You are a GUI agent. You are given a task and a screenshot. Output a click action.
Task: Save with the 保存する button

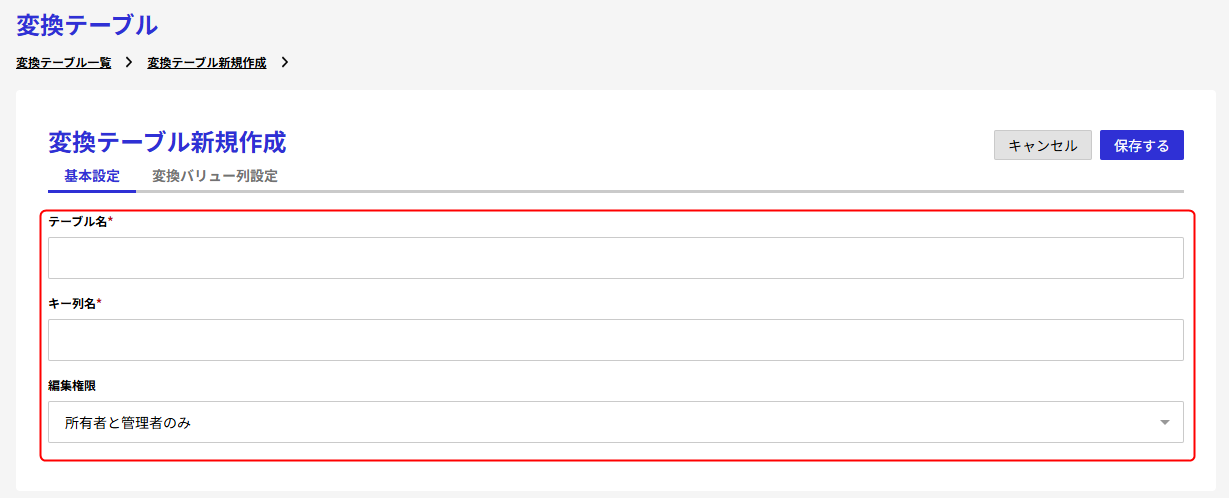pyautogui.click(x=1141, y=145)
